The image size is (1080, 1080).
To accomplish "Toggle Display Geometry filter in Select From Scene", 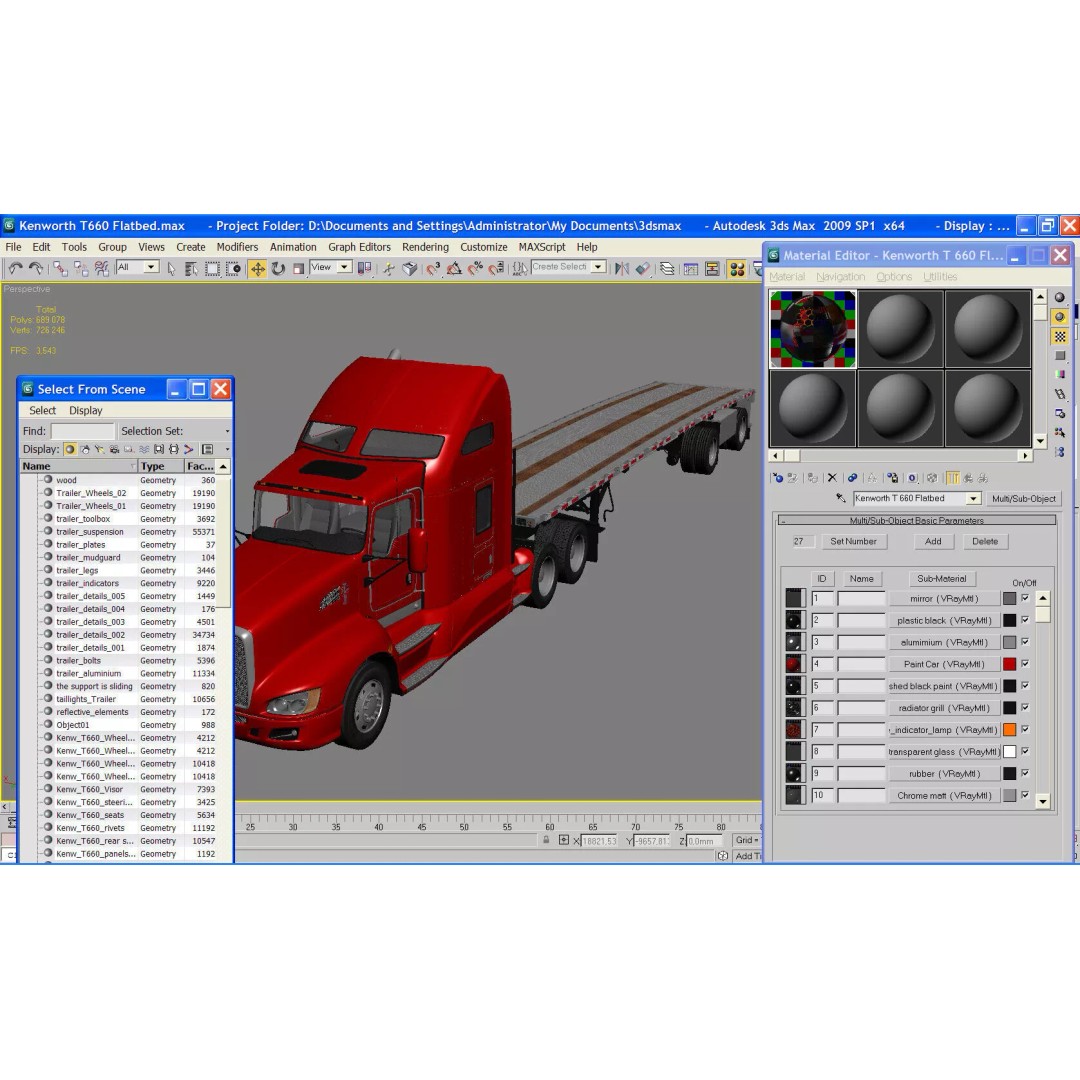I will 70,449.
